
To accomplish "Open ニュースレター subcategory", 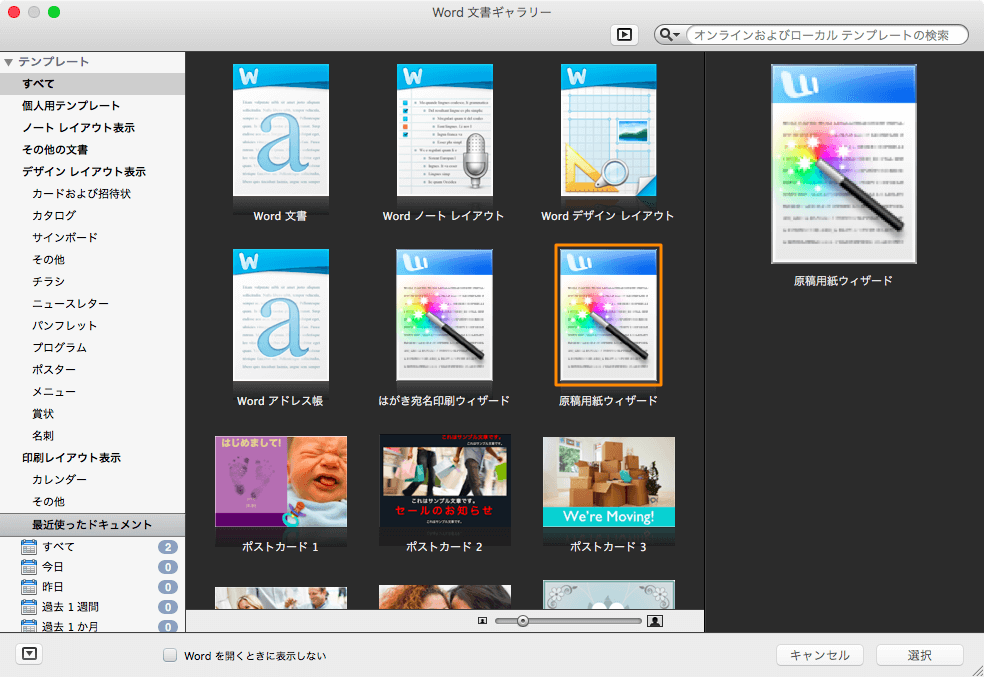I will click(92, 303).
